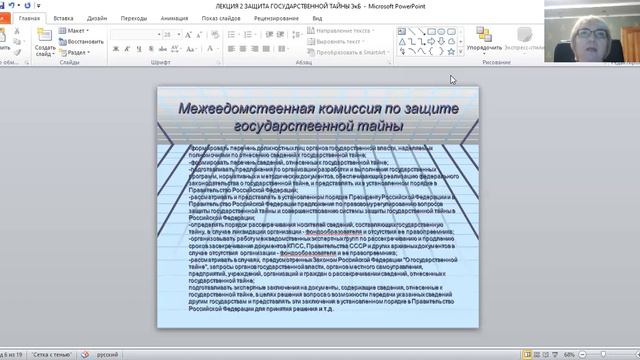Image resolution: width=640 pixels, height=360 pixels.
Task: Open the Макет layout dropdown
Action: (74, 31)
